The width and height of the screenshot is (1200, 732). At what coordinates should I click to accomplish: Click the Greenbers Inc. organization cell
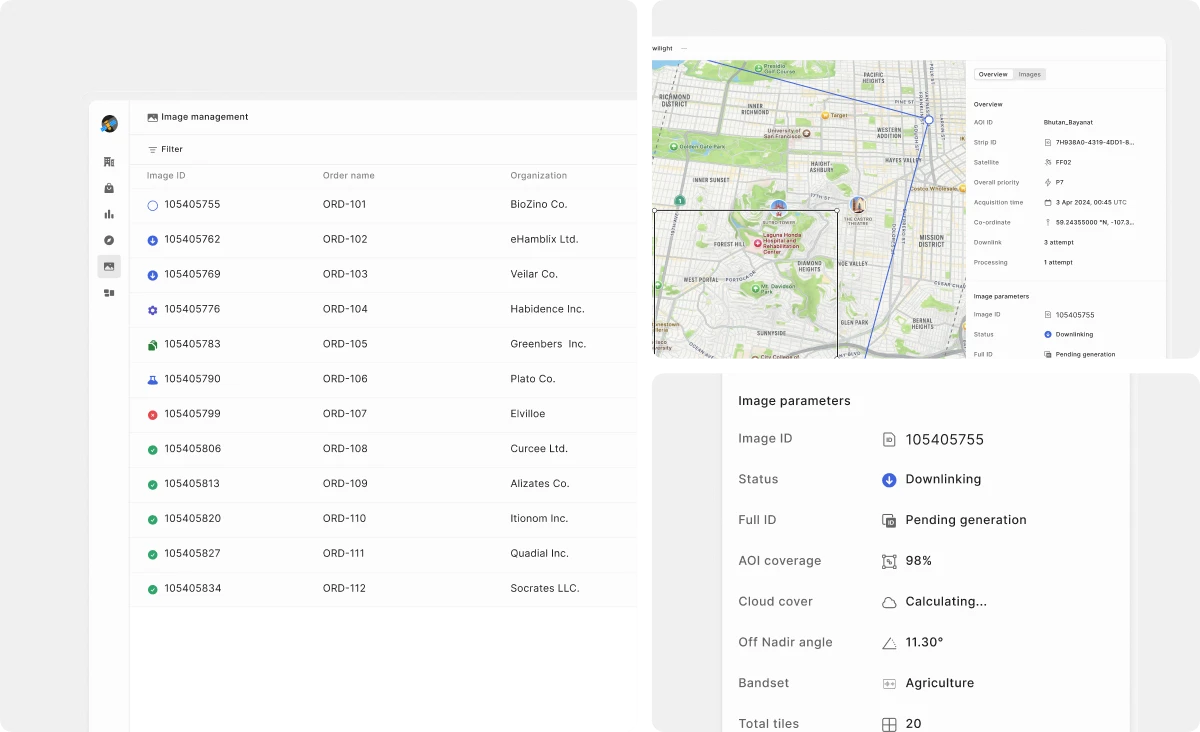click(548, 344)
